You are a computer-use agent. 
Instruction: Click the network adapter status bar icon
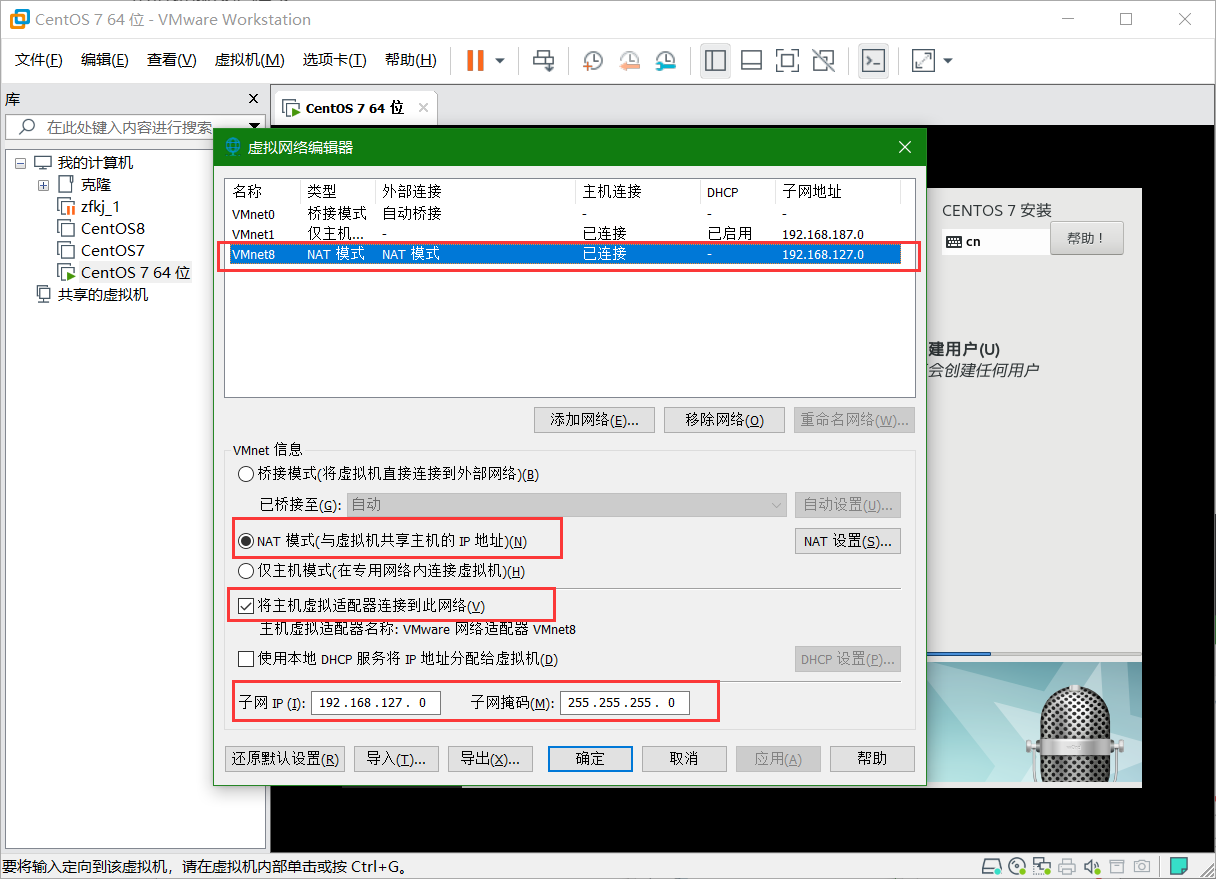click(x=1042, y=866)
